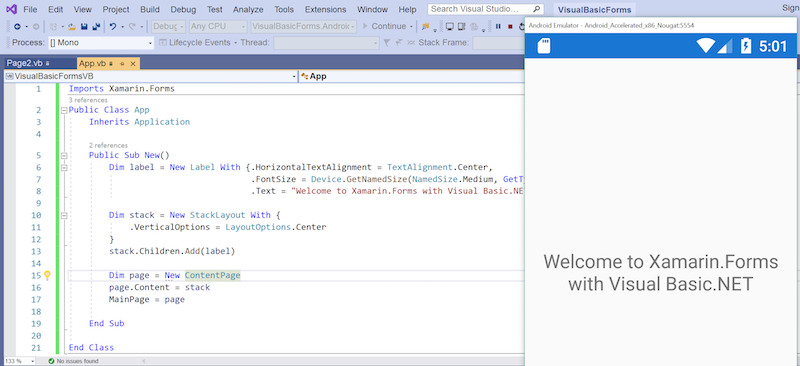Click the 'MainPage = page' code line
Screen dimensions: 800x366
point(146,299)
